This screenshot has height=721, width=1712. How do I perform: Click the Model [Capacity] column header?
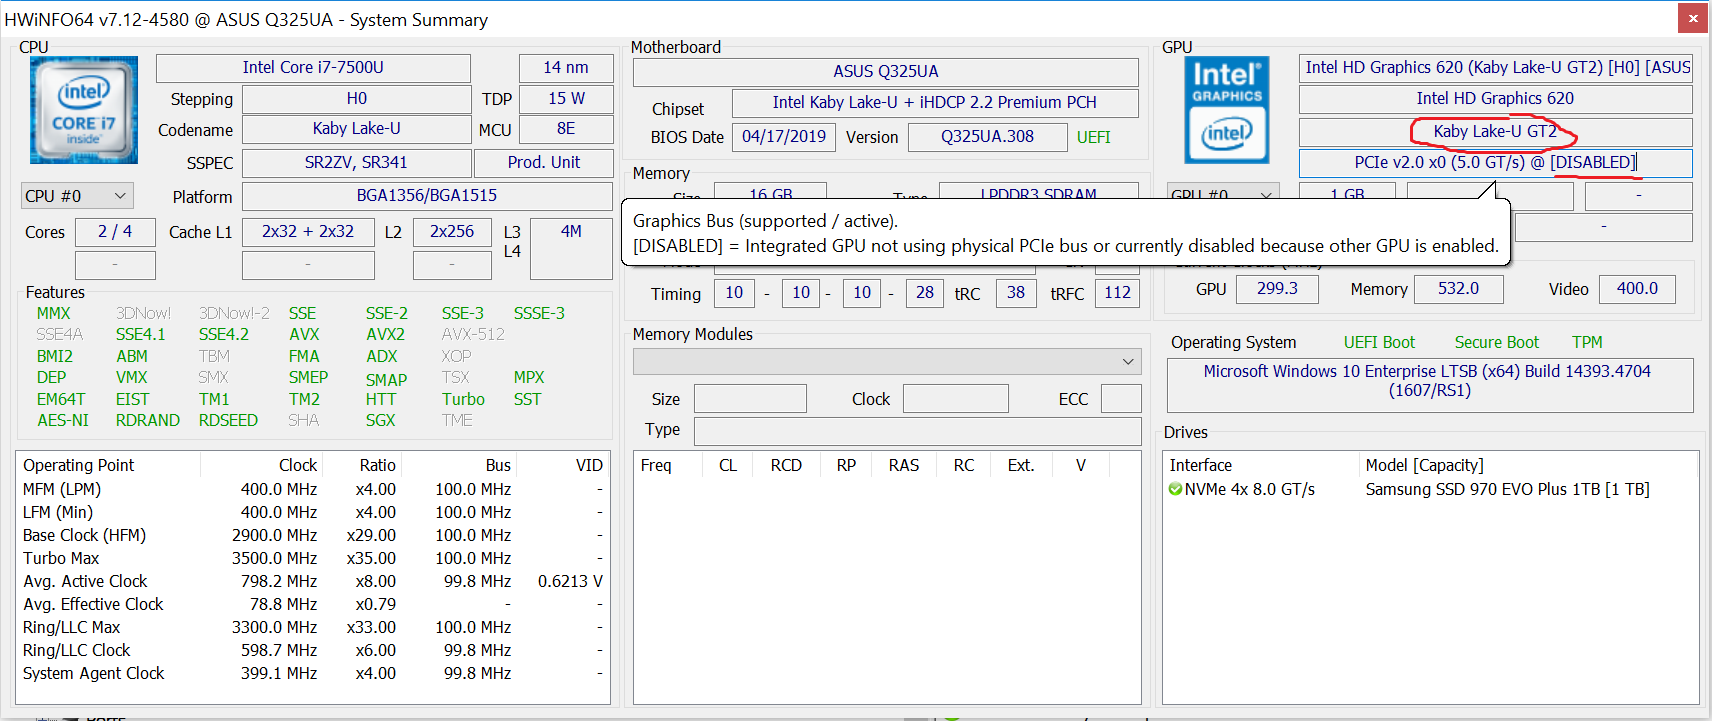tap(1425, 466)
